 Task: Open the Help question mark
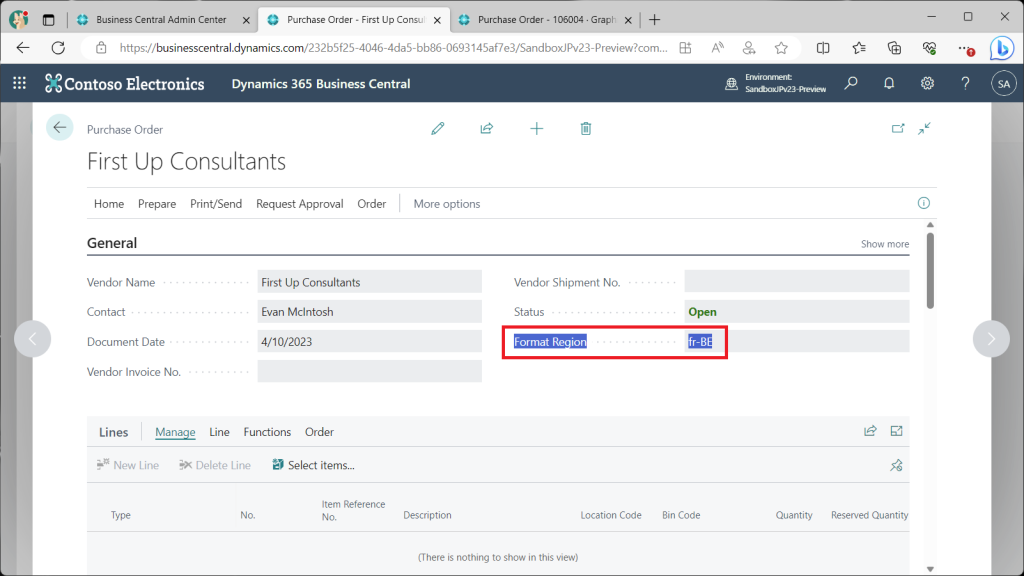point(965,84)
